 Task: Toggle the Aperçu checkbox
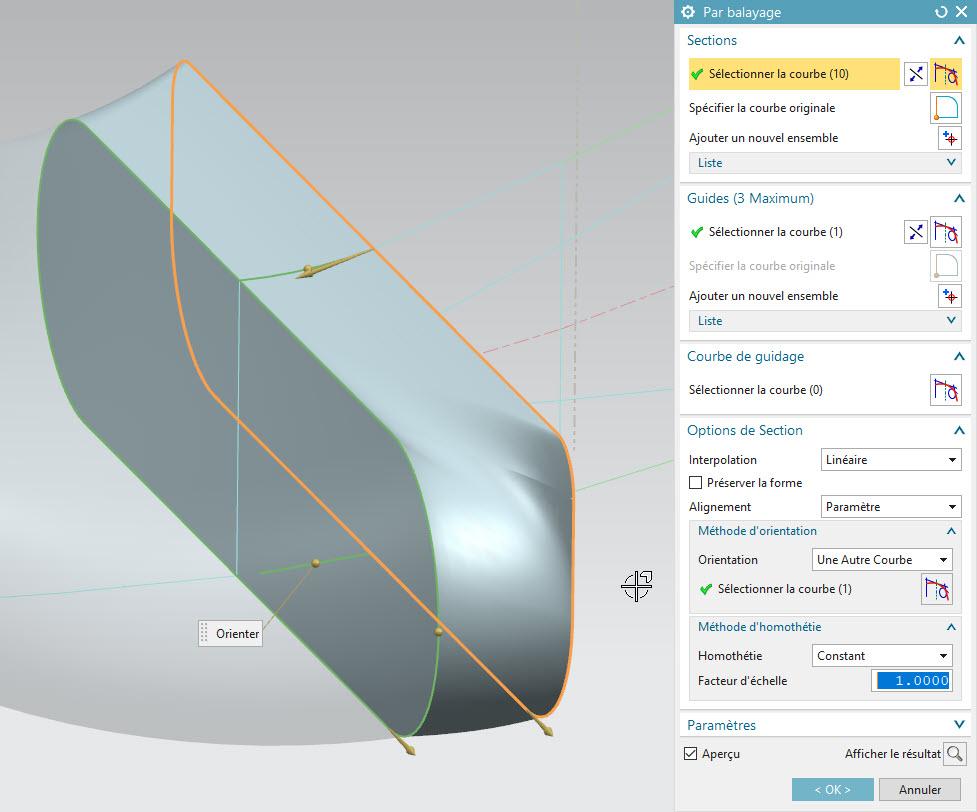(690, 754)
